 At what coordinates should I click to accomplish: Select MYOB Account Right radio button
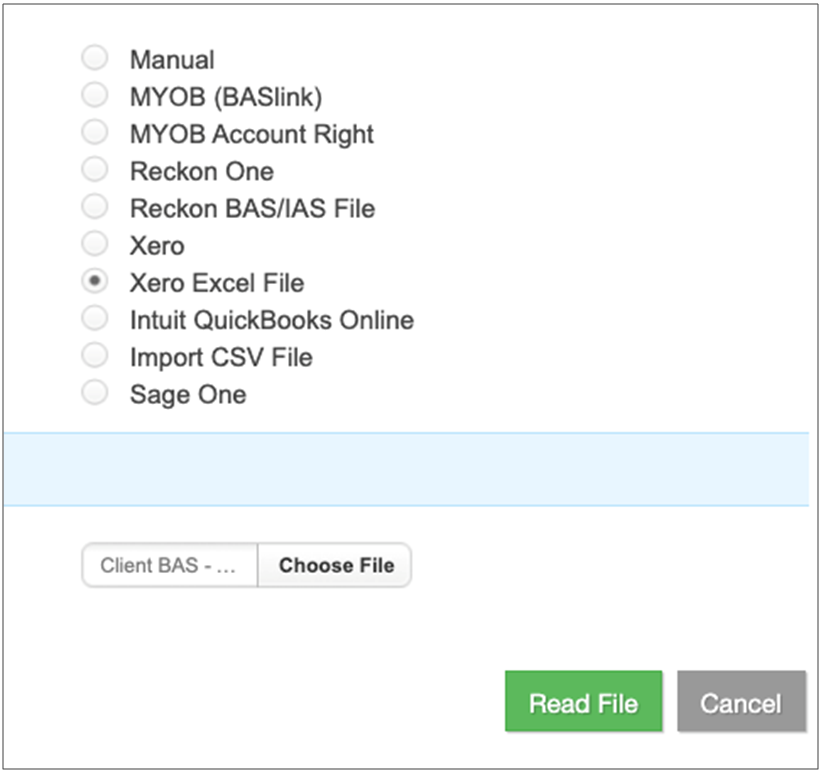(95, 133)
